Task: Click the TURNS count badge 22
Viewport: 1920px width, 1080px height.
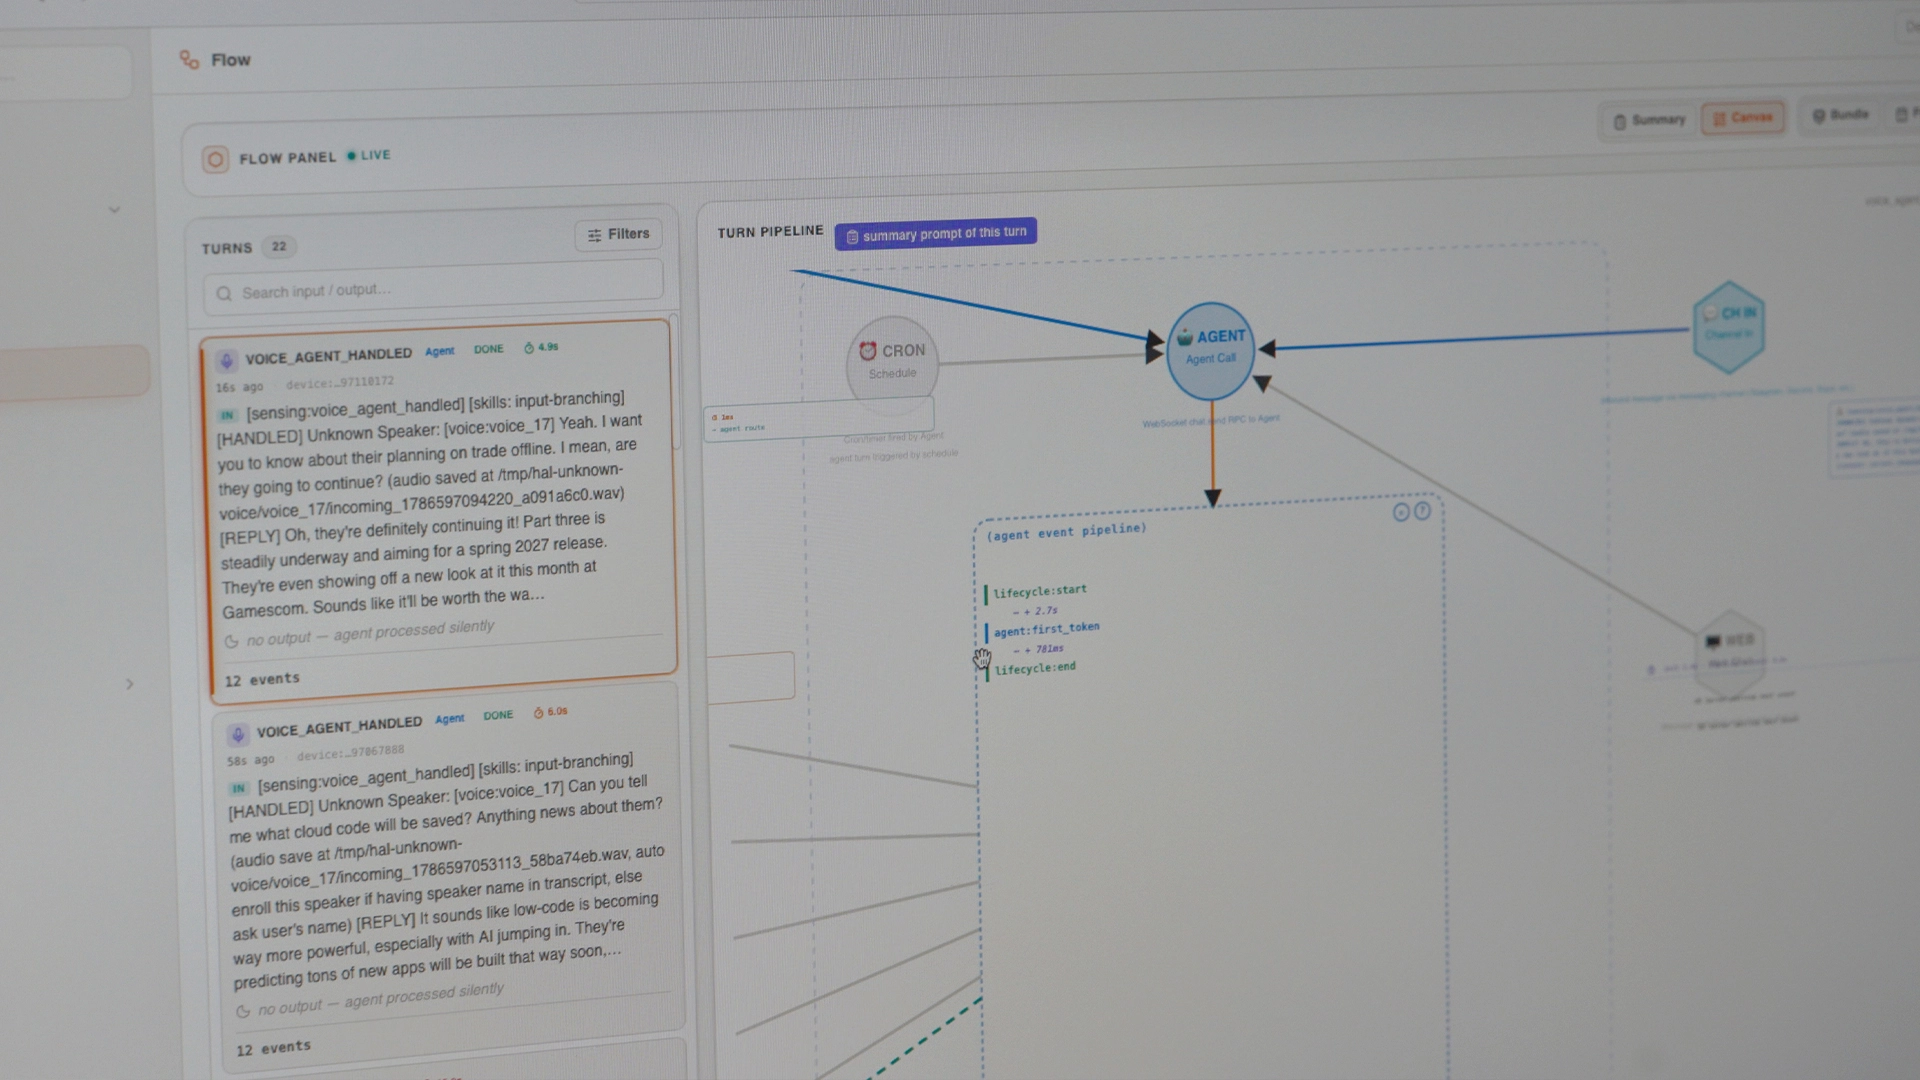Action: (279, 247)
